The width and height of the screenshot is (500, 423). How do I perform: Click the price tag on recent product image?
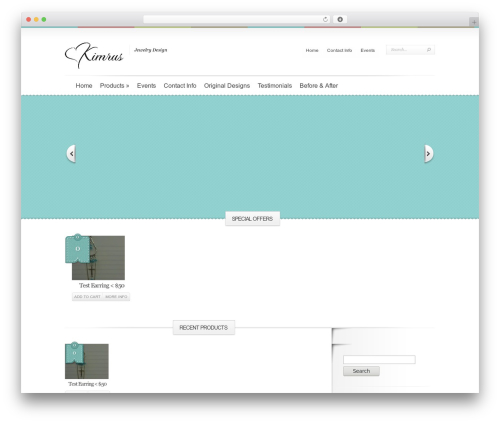click(75, 353)
